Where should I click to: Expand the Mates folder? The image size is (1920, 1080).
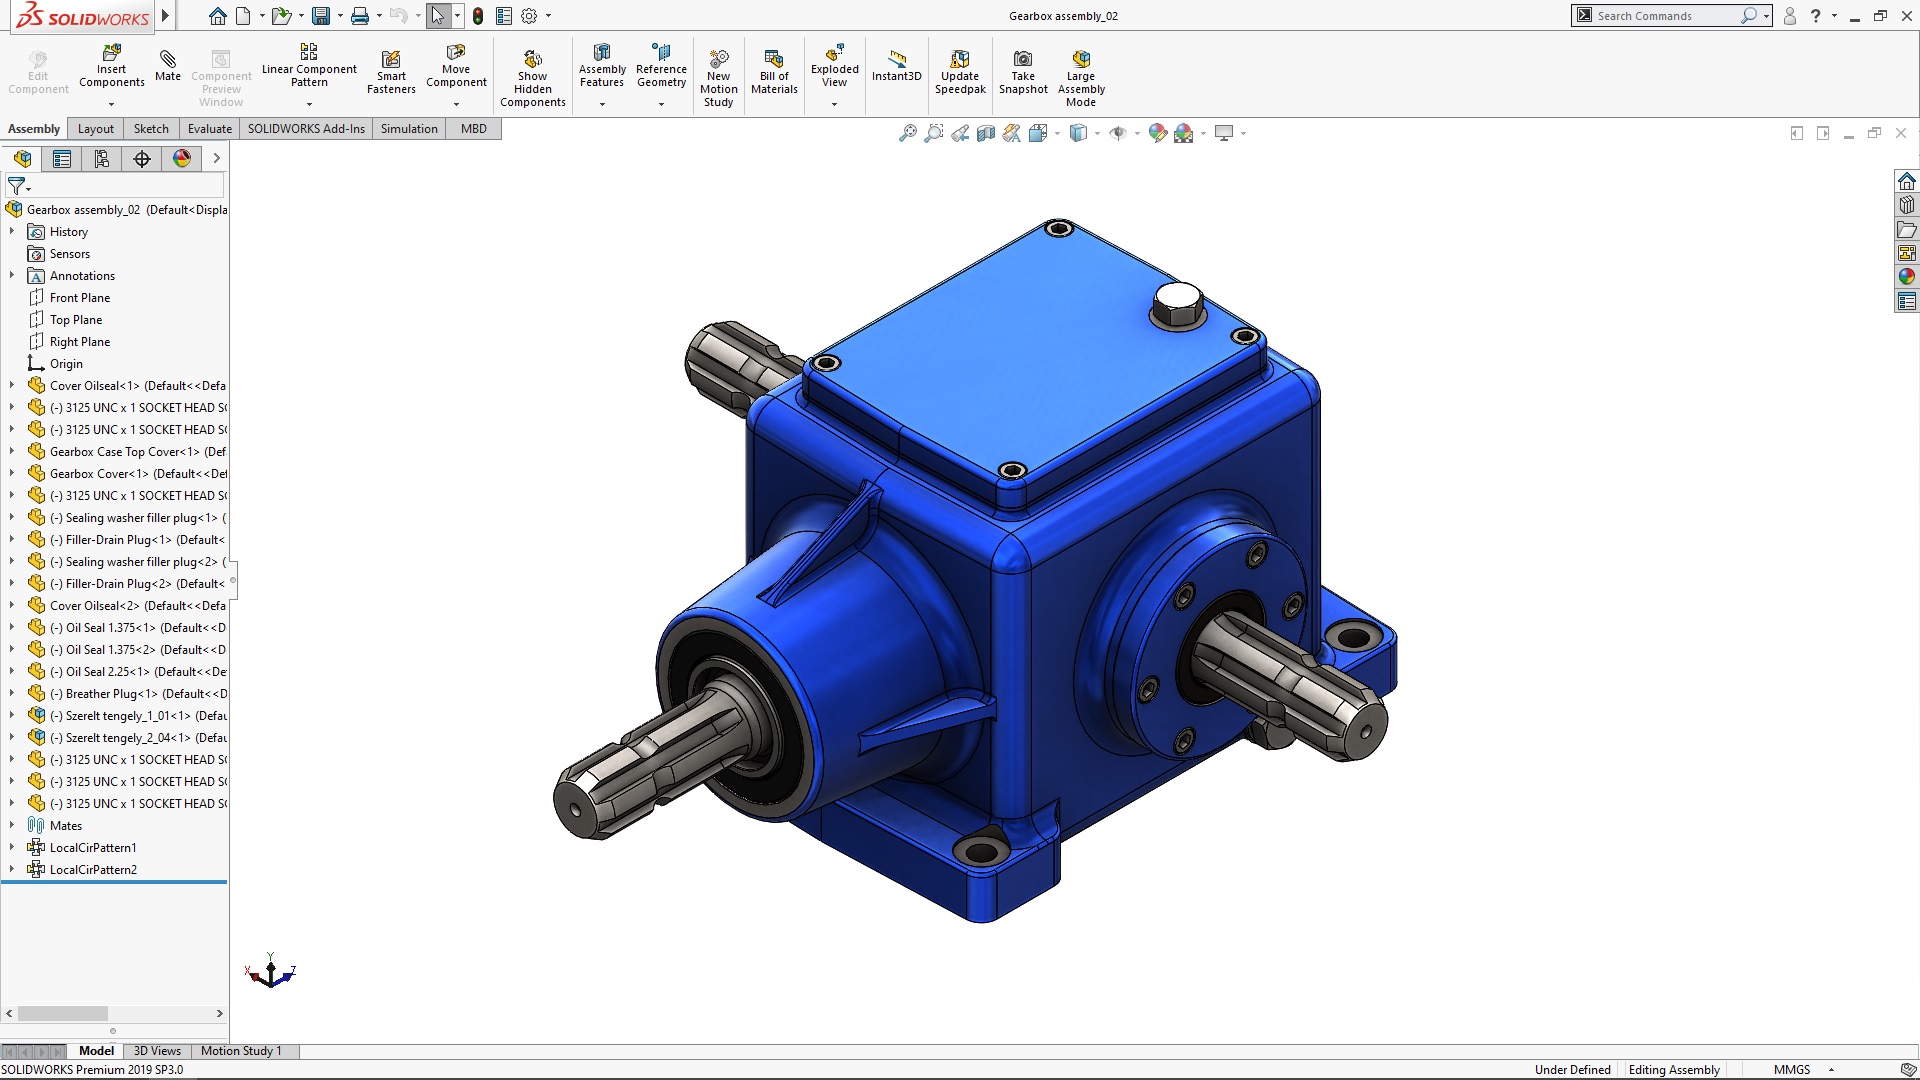click(x=12, y=825)
